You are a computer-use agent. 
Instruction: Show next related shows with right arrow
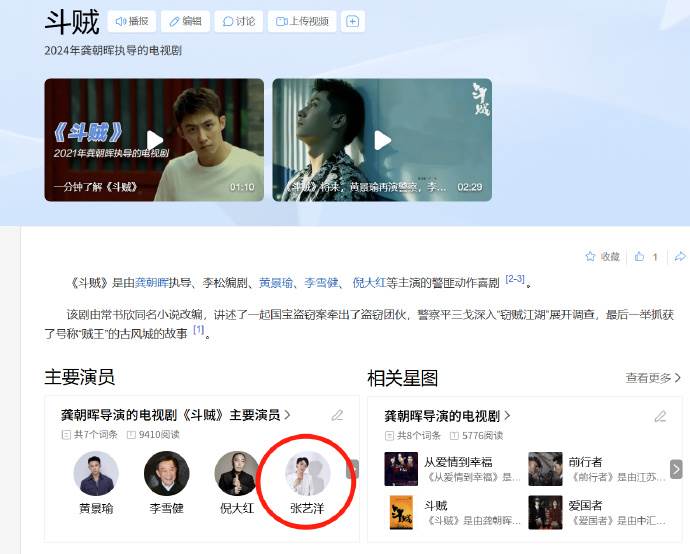[676, 469]
